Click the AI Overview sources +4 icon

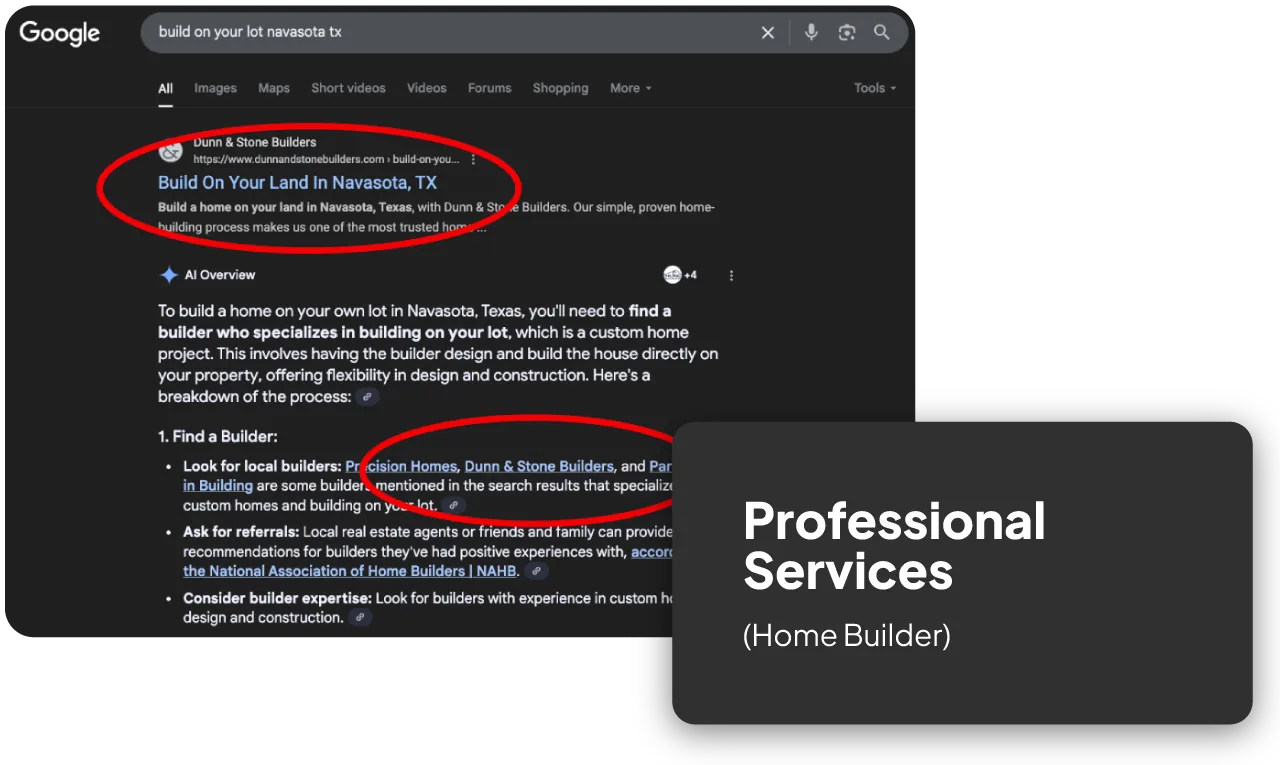(680, 275)
